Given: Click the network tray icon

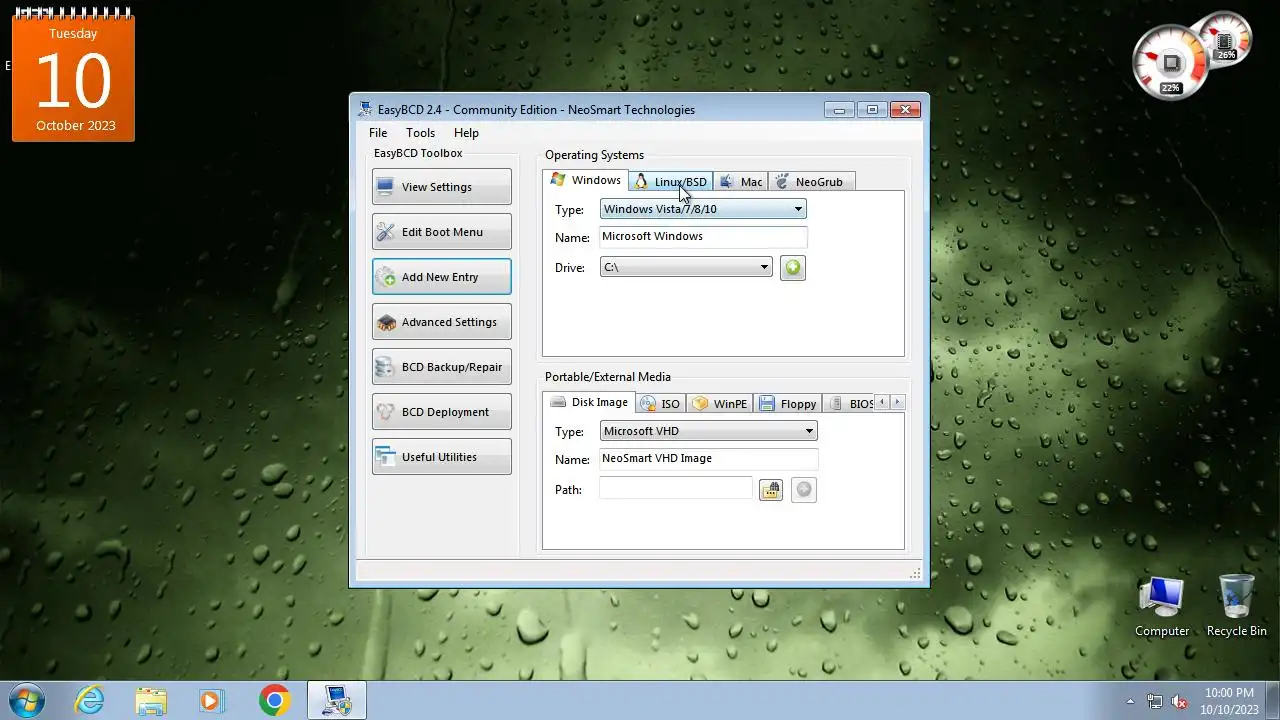Looking at the screenshot, I should click(x=1155, y=701).
